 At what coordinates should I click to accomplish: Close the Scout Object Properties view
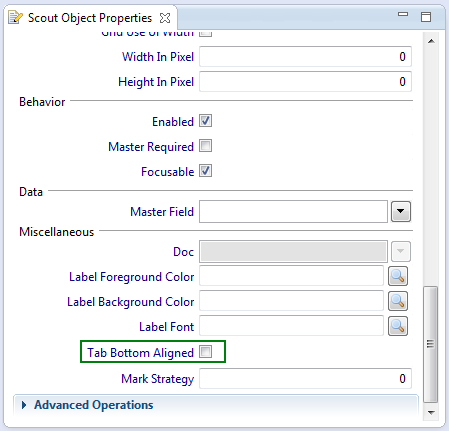point(165,18)
